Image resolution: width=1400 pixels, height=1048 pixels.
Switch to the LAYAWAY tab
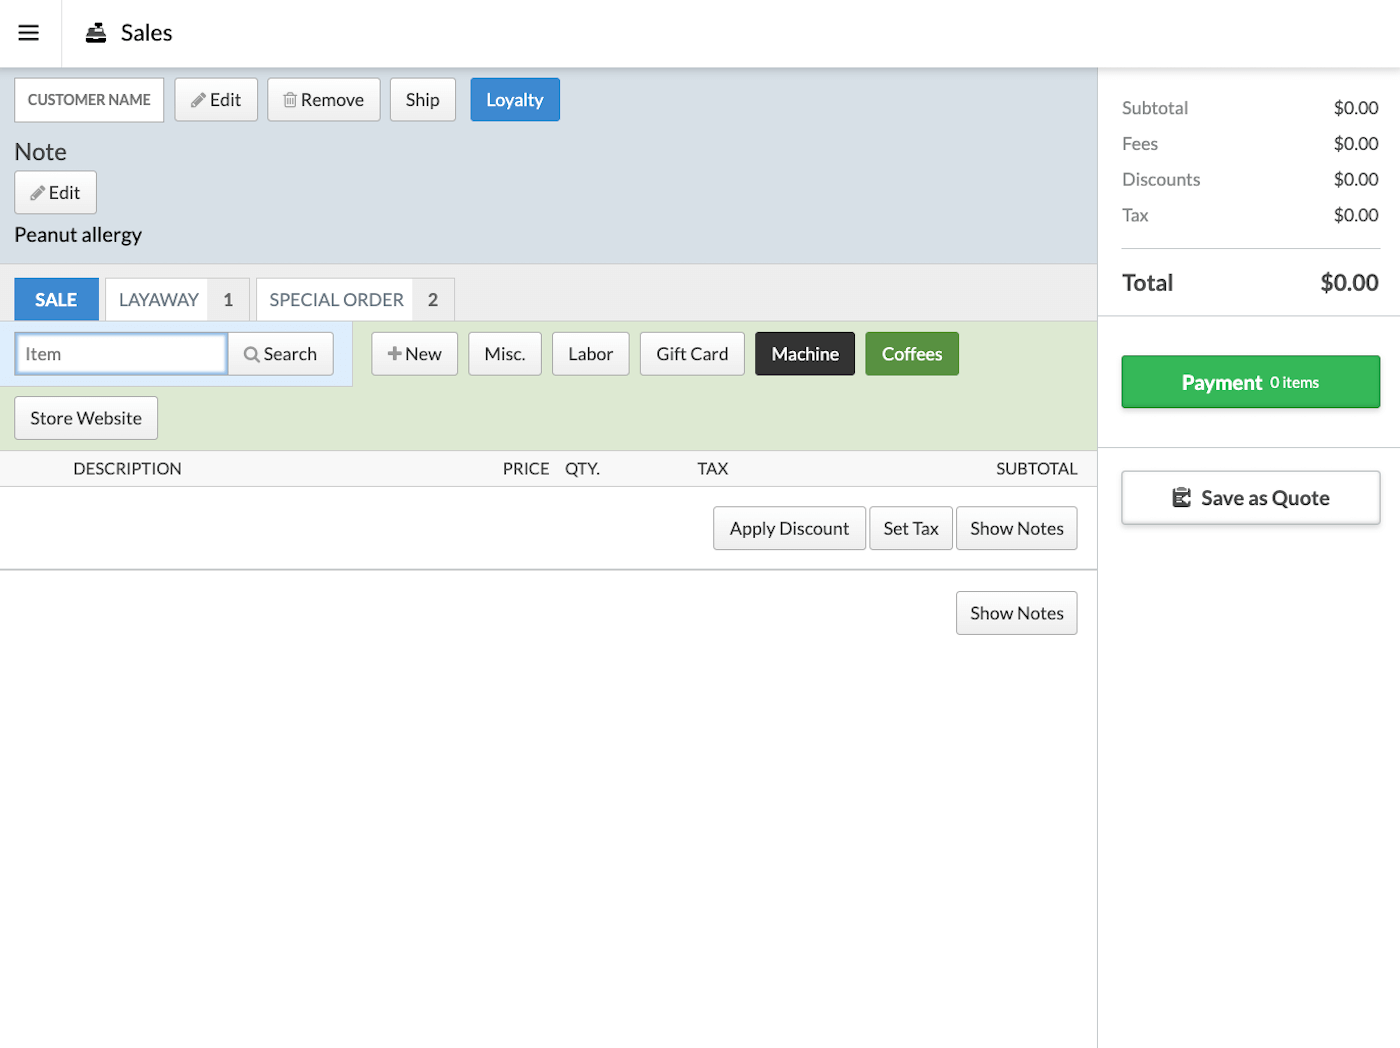tap(157, 299)
